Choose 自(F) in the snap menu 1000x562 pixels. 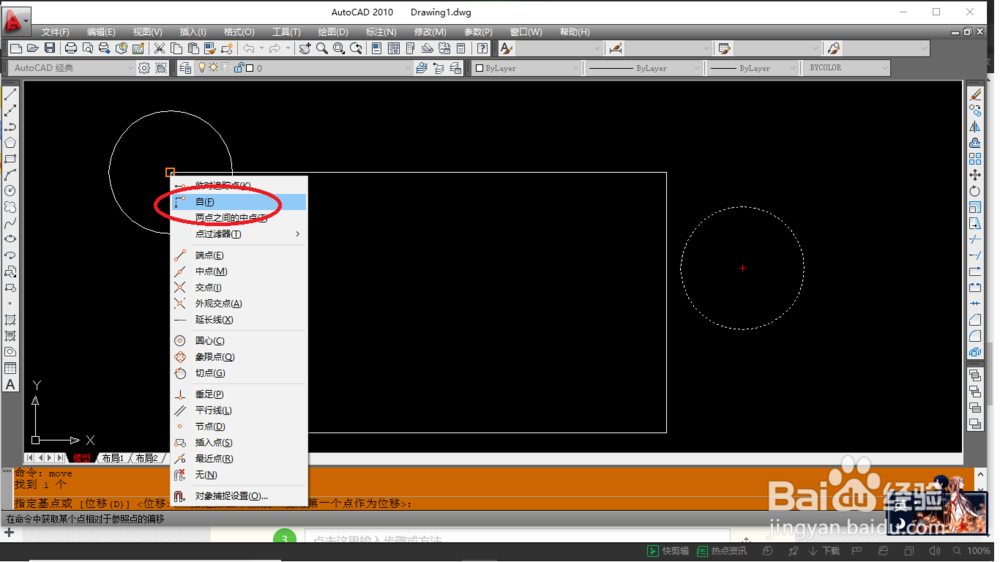(x=239, y=202)
